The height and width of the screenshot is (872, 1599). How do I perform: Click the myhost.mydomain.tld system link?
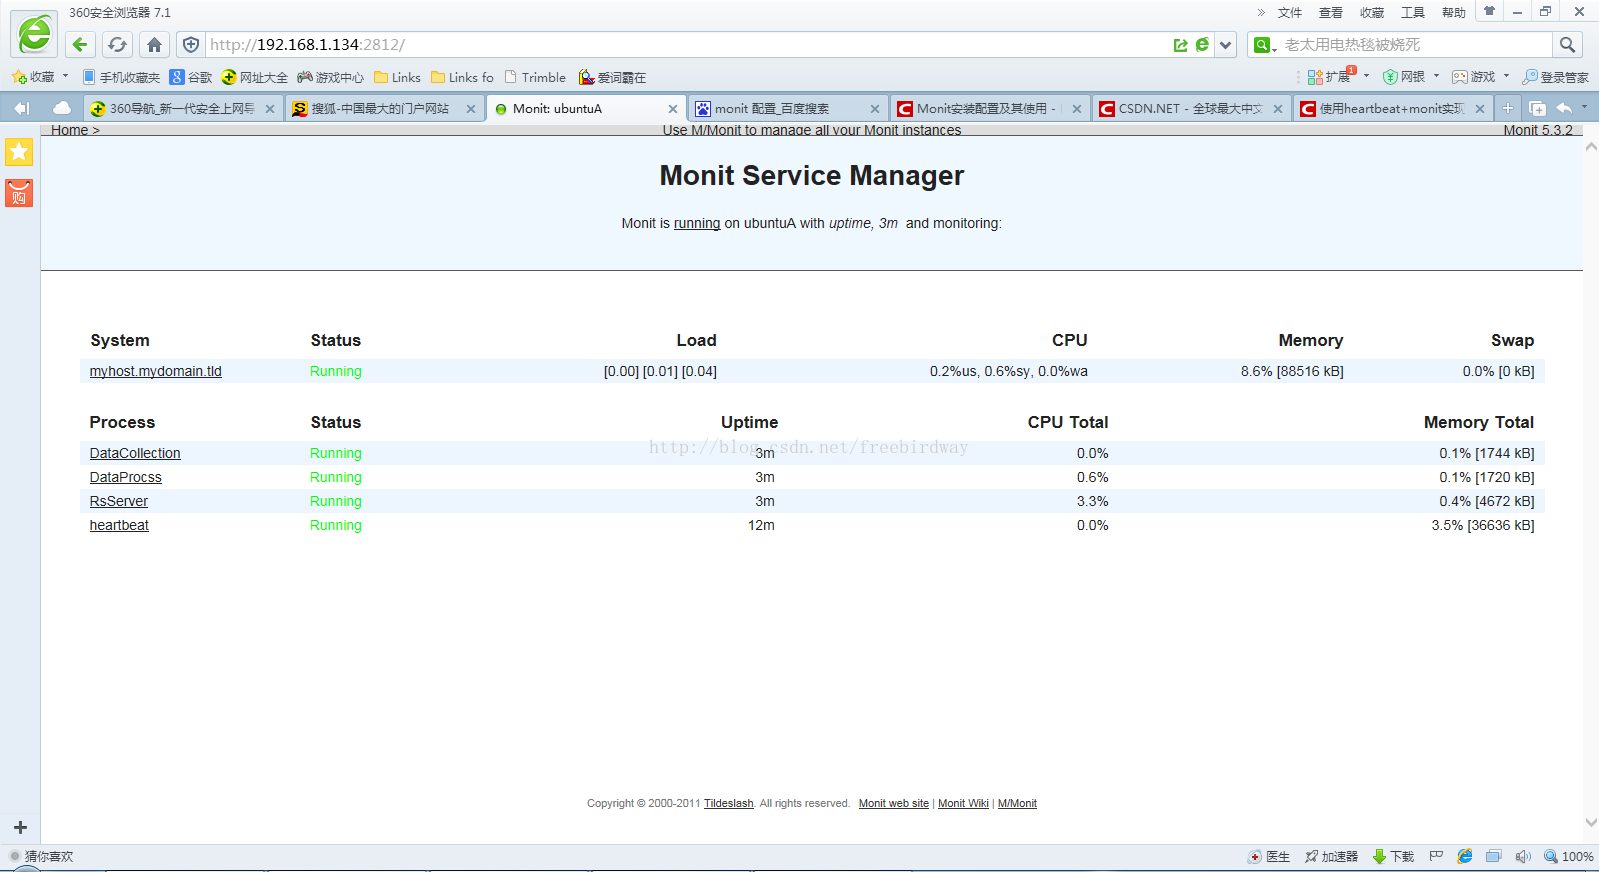(x=156, y=371)
